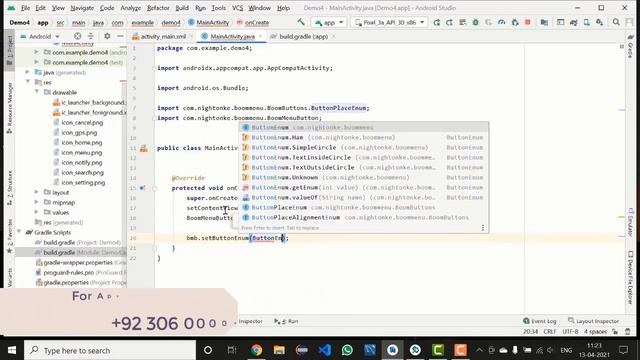Select ButtonEnum.TextInsideCircle suggestion
This screenshot has width=640, height=360.
(x=363, y=158)
